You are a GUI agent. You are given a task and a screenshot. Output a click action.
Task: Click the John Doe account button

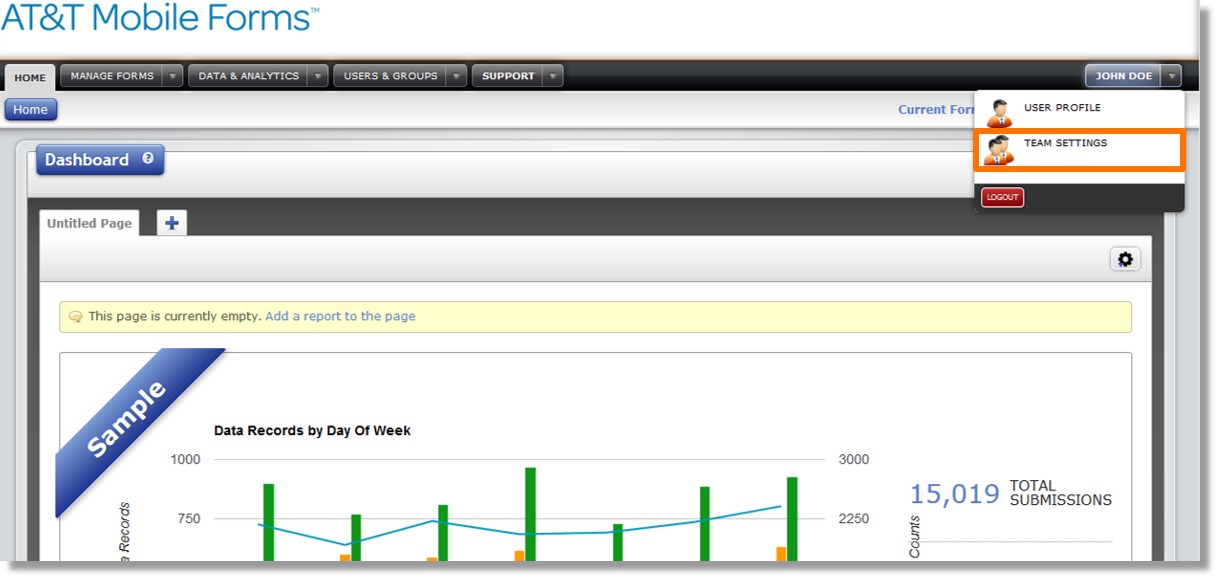click(x=1123, y=76)
